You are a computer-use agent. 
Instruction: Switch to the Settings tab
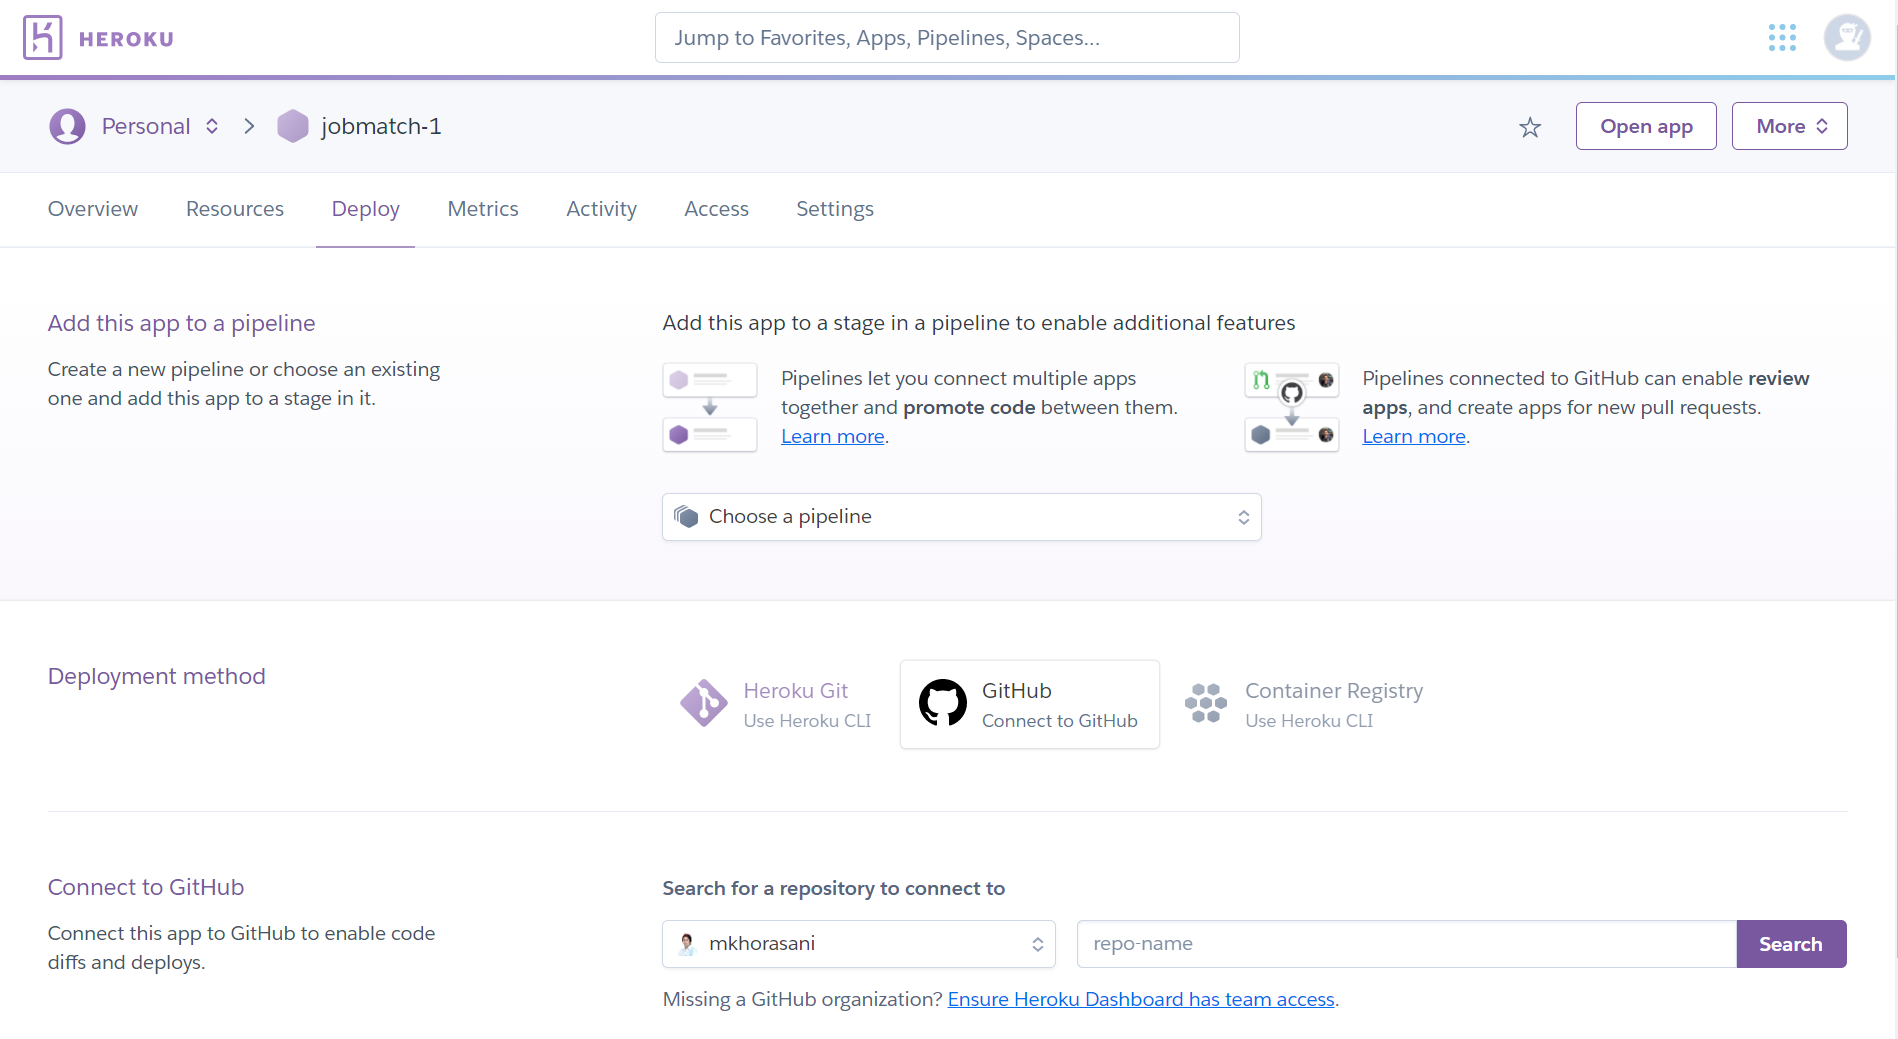tap(834, 209)
